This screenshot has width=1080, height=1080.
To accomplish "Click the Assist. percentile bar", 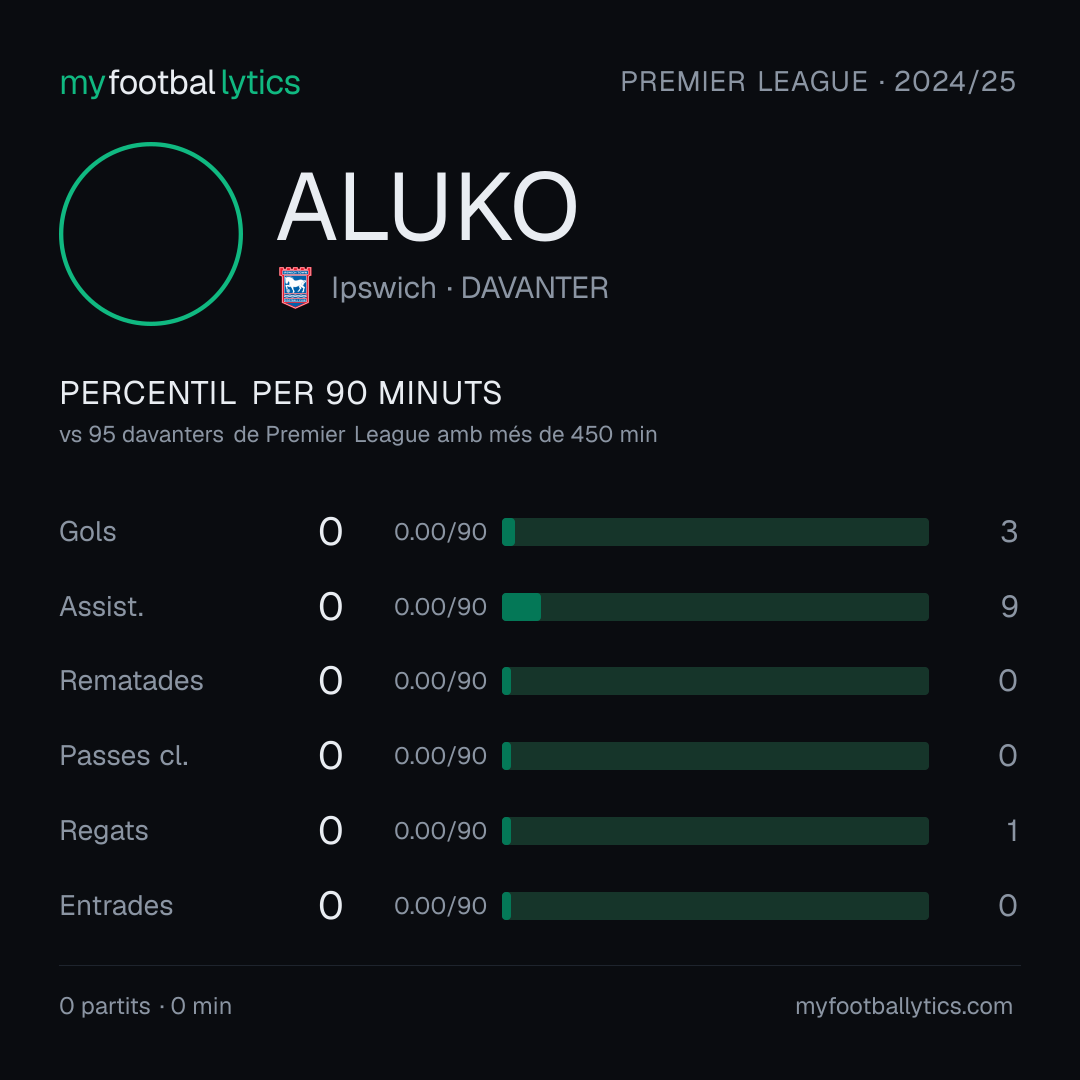I will tap(715, 607).
